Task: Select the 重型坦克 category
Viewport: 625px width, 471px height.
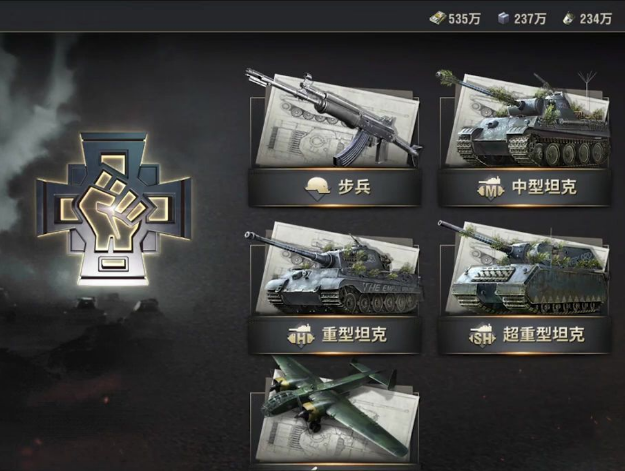Action: pos(334,335)
